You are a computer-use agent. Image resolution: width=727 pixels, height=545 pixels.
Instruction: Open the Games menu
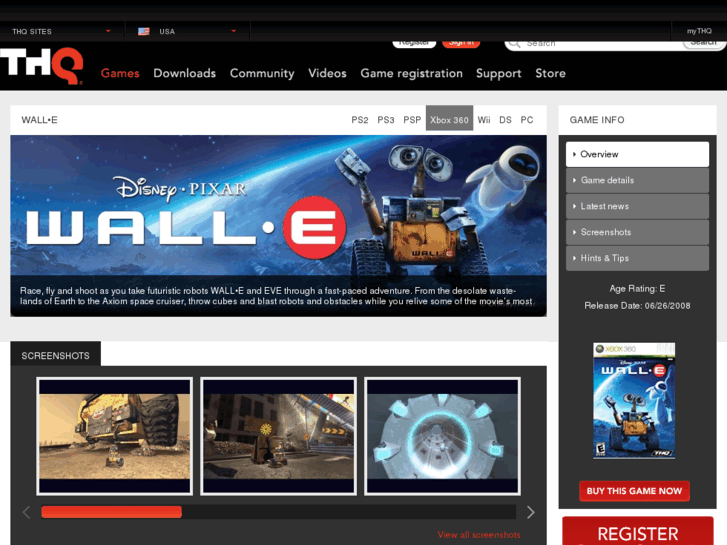point(120,73)
